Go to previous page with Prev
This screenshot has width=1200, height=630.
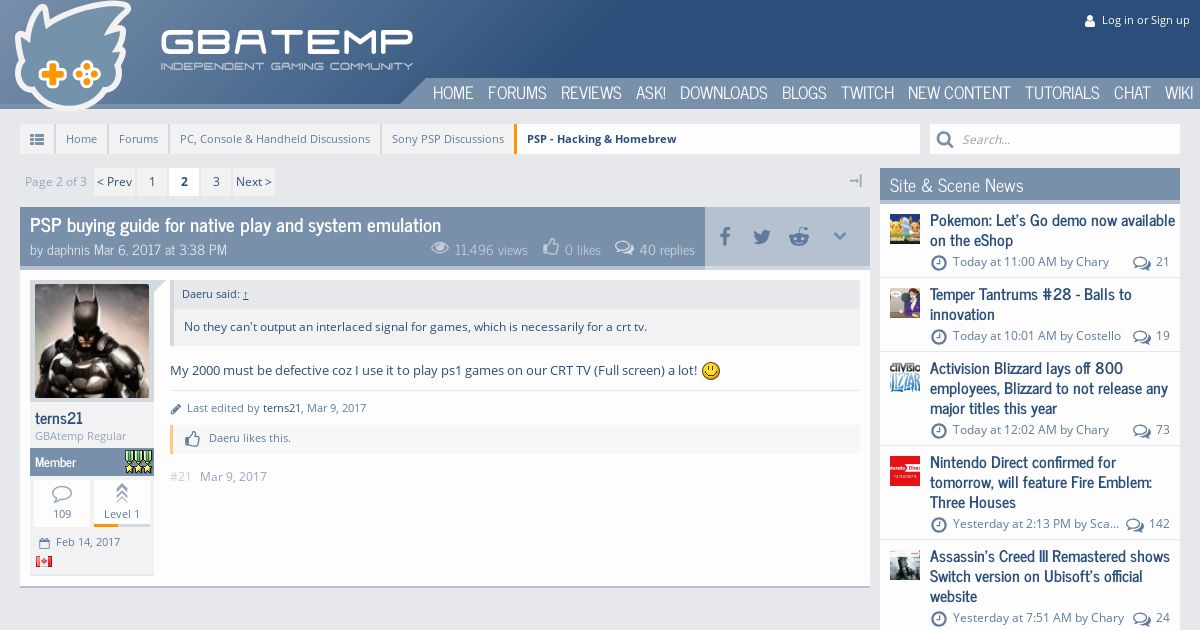click(114, 182)
